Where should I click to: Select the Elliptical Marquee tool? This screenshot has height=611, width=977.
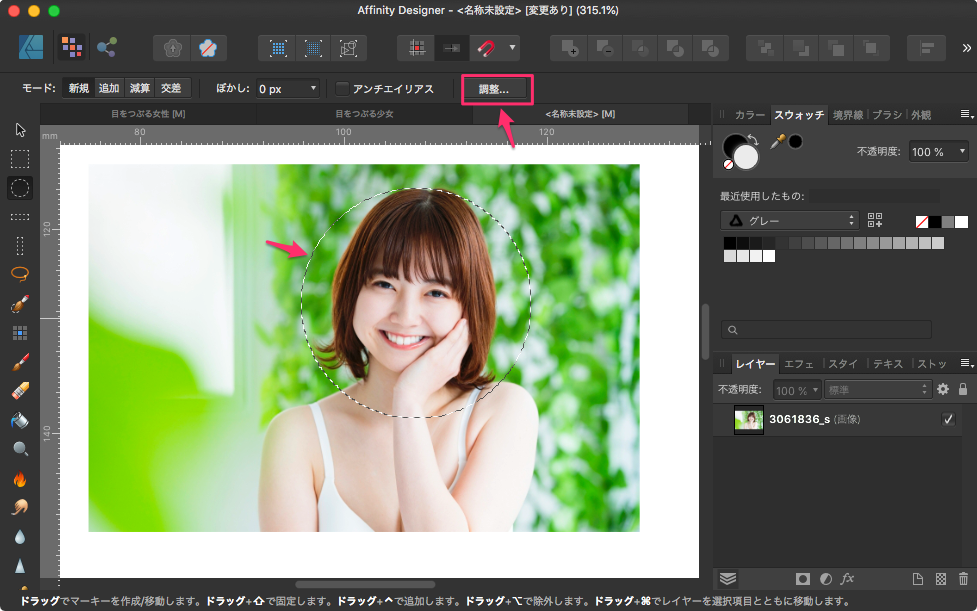pos(19,187)
